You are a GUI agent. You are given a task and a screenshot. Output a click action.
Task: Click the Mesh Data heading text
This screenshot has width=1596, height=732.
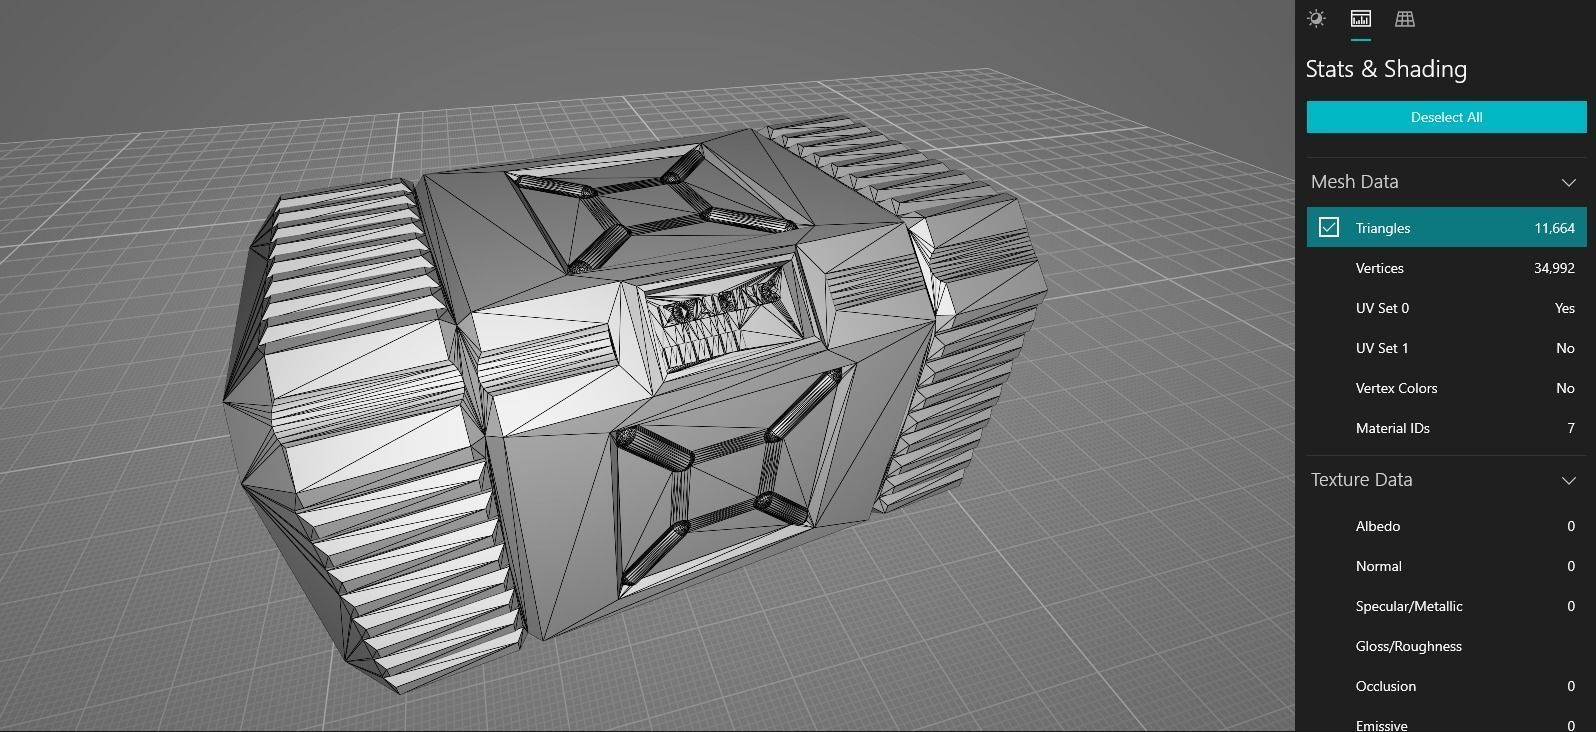1354,182
